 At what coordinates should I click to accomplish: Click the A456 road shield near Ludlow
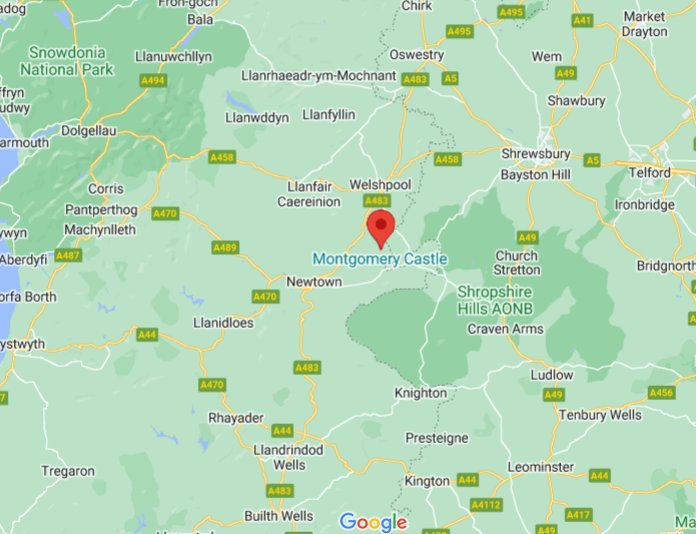coord(661,392)
